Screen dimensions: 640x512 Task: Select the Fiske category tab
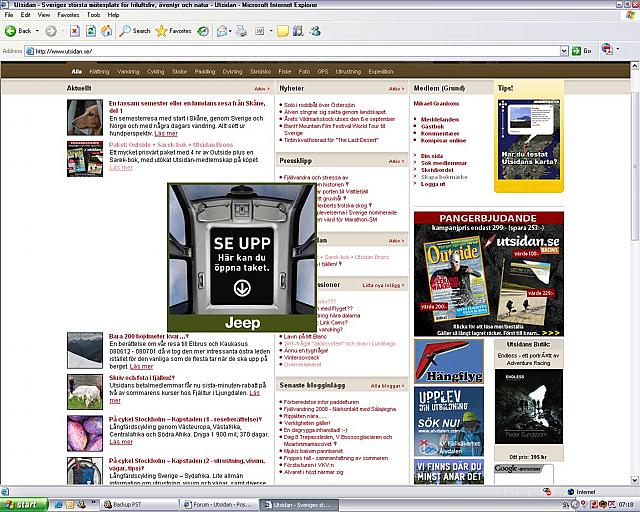coord(285,71)
